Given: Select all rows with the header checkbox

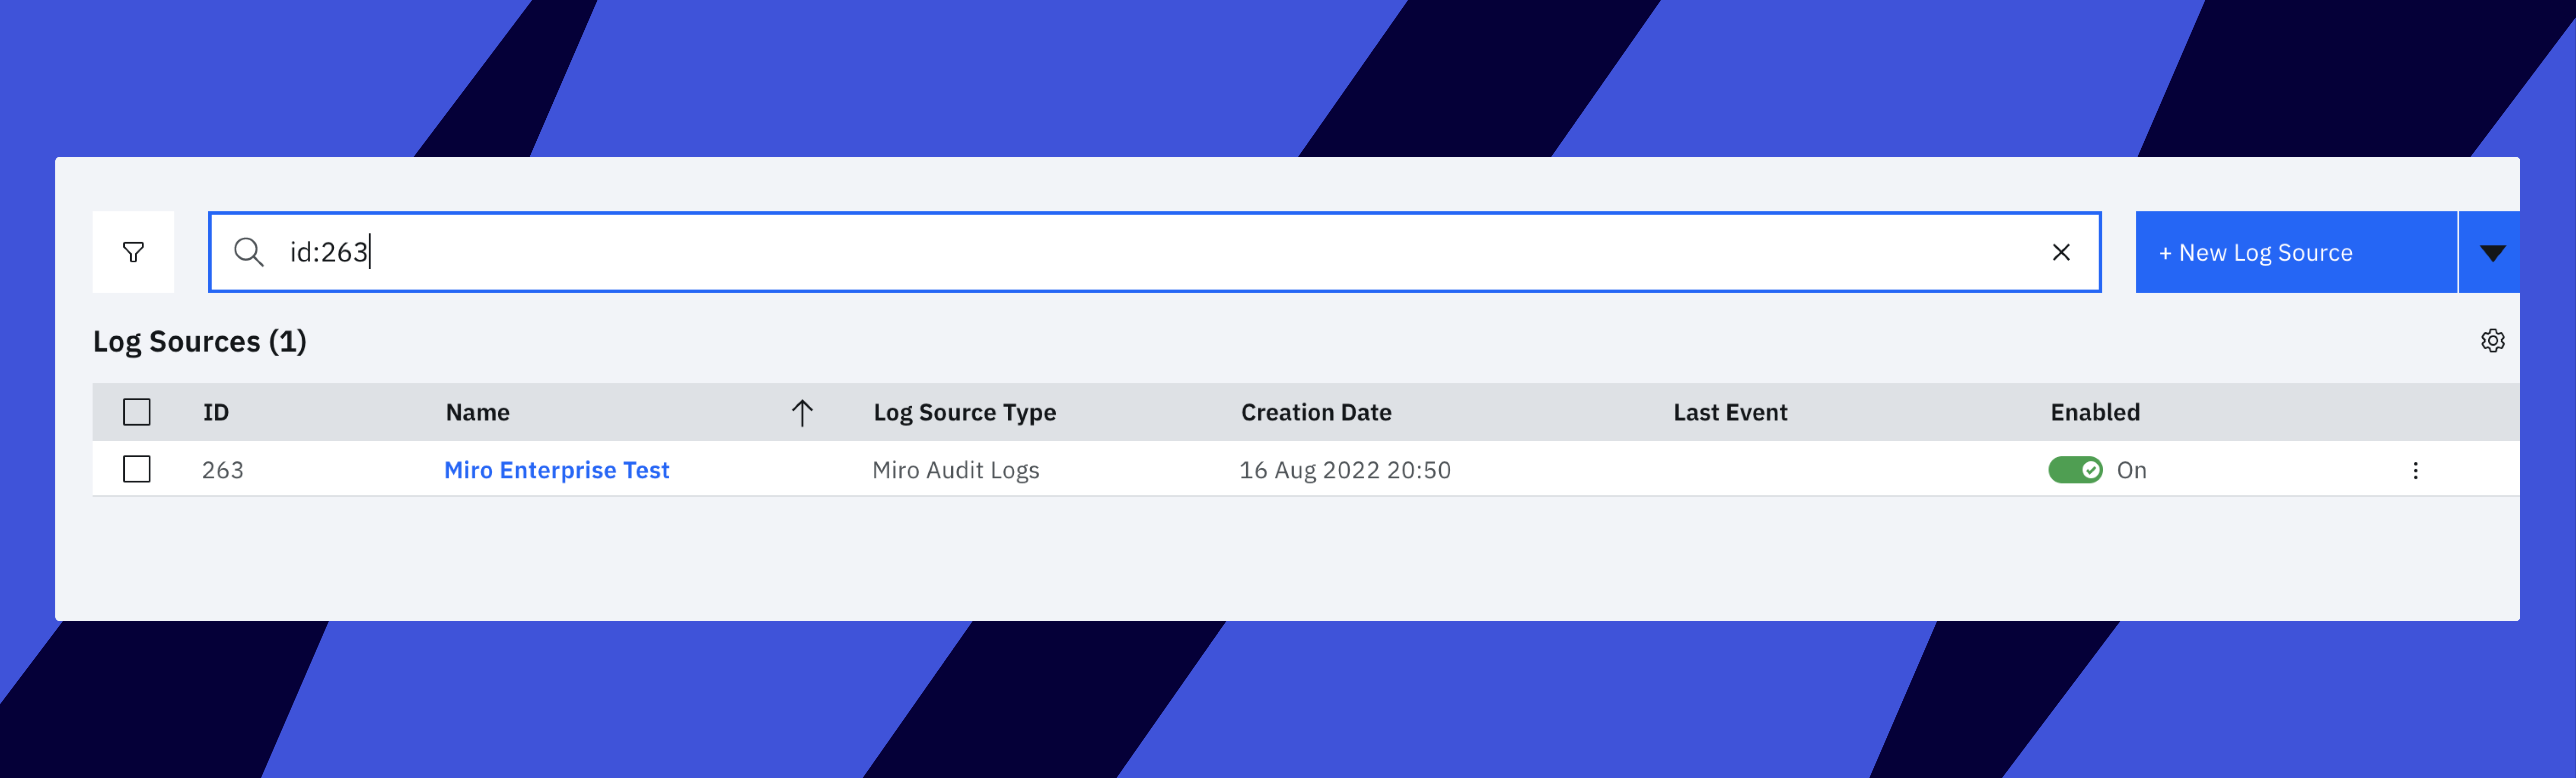Looking at the screenshot, I should (x=137, y=412).
